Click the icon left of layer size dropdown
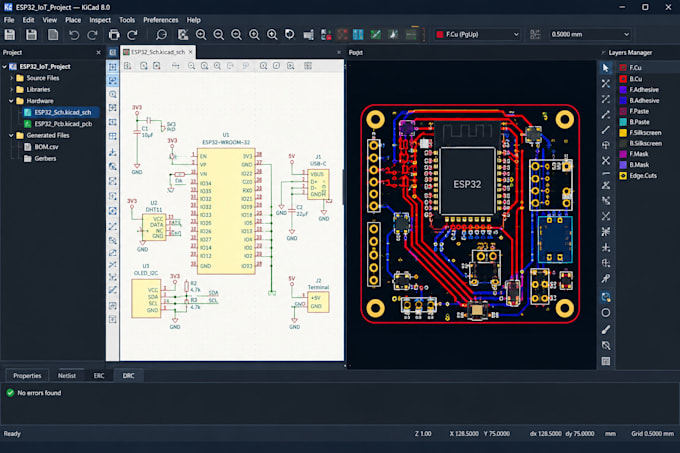The height and width of the screenshot is (453, 680). [x=535, y=34]
